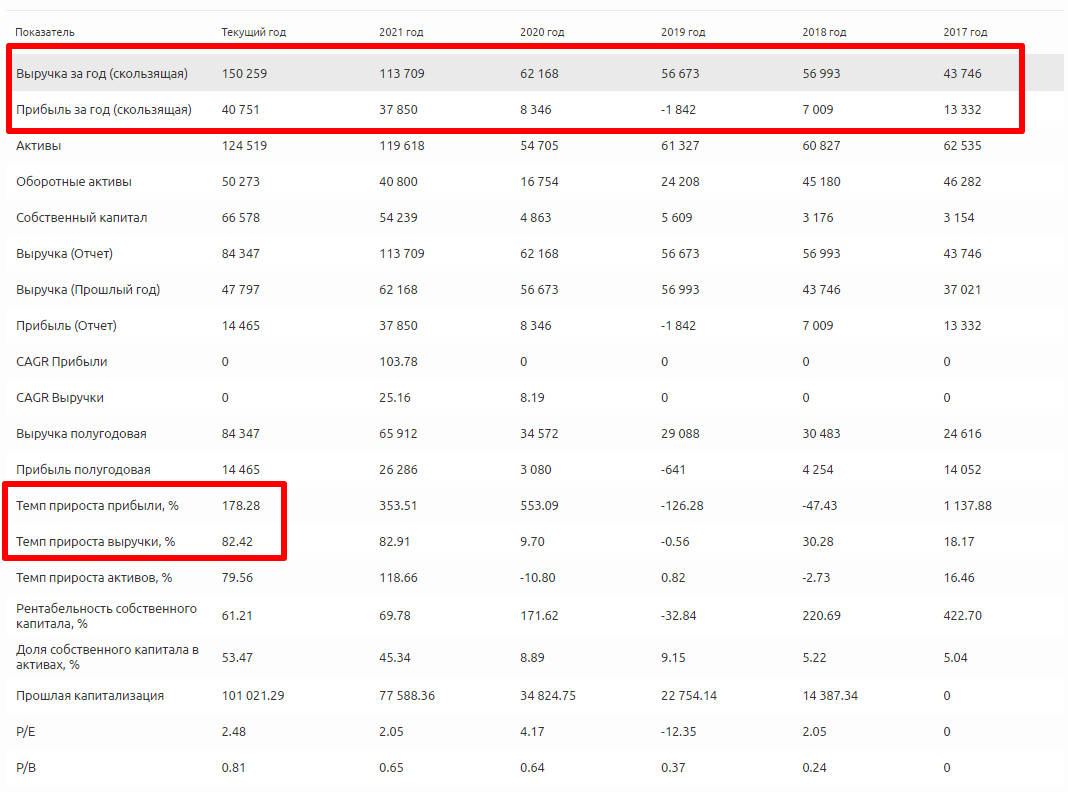Select the 'Темп прироста выручки, %' row label

[x=96, y=542]
